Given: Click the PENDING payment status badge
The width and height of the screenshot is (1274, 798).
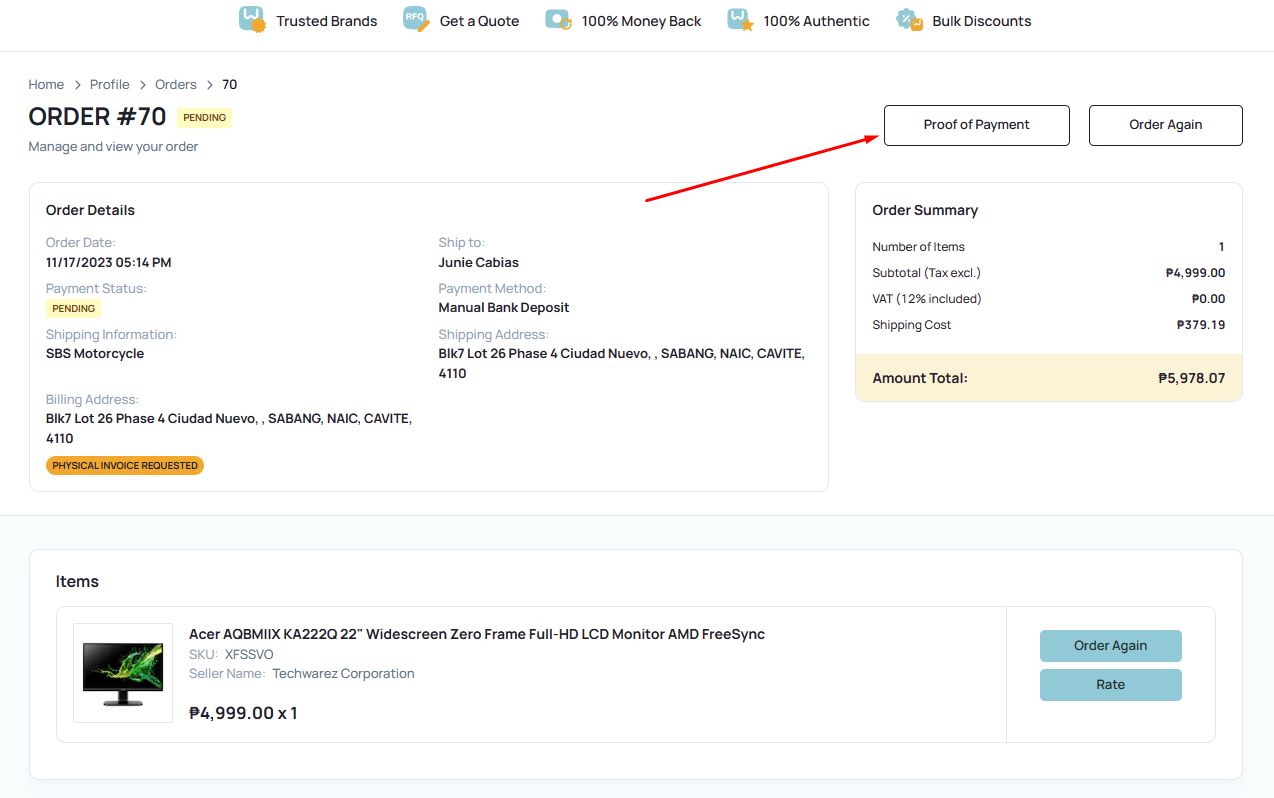Looking at the screenshot, I should point(74,309).
